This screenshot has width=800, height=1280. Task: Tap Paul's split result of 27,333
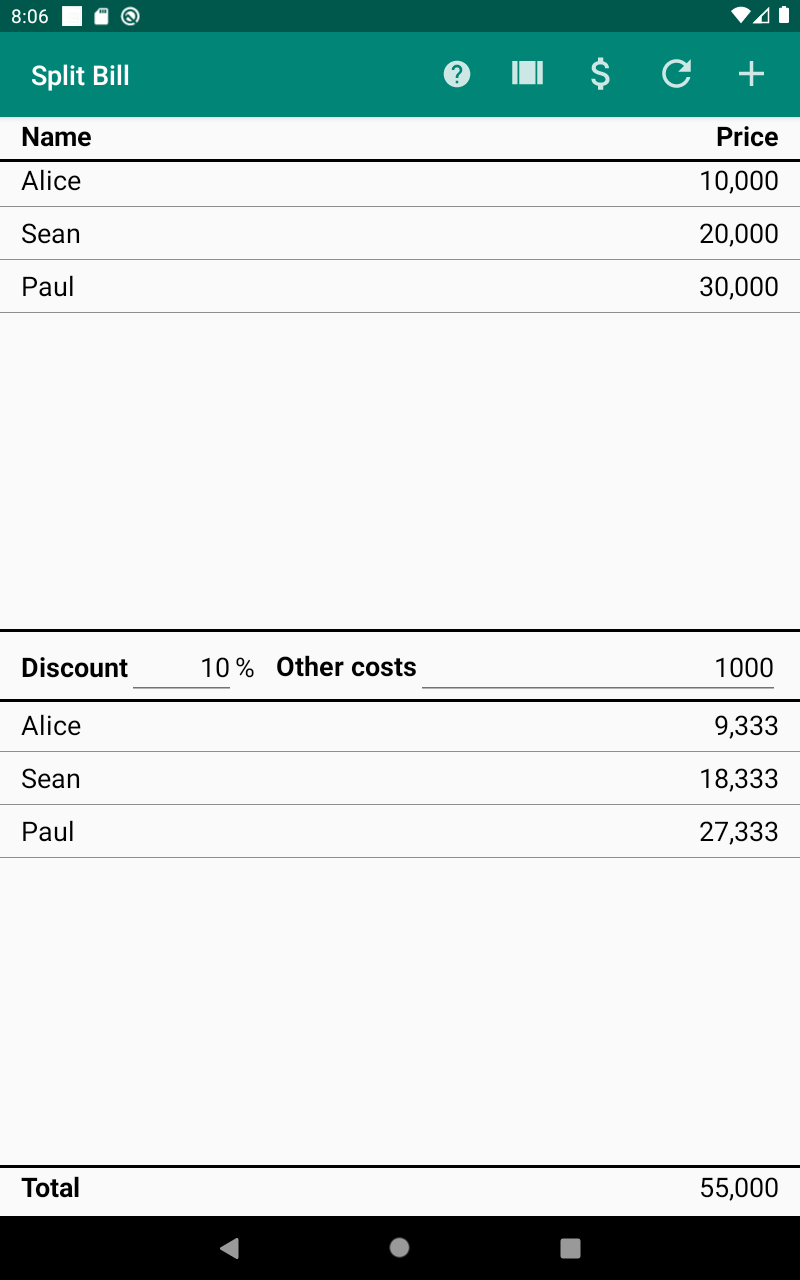coord(400,832)
